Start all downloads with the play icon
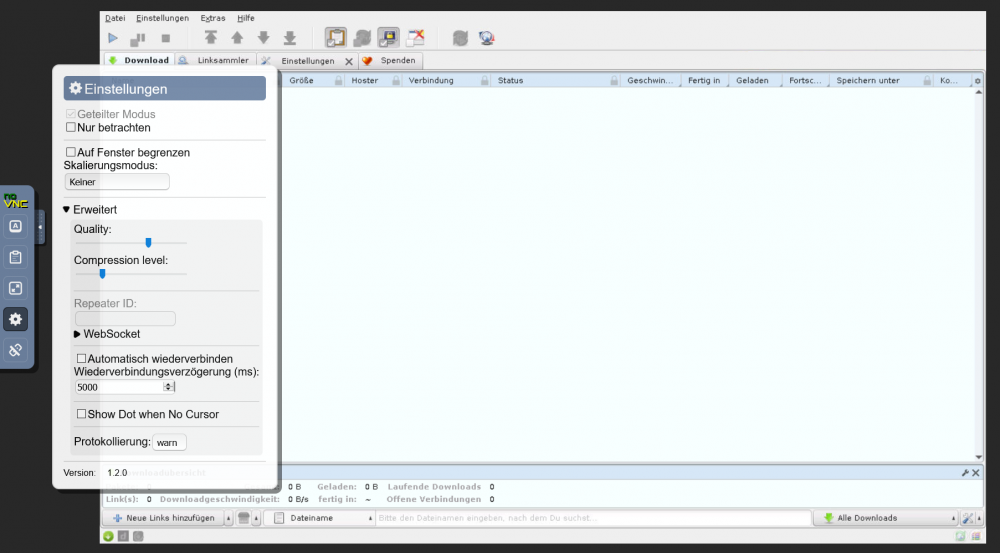The width and height of the screenshot is (1000, 553). point(113,38)
